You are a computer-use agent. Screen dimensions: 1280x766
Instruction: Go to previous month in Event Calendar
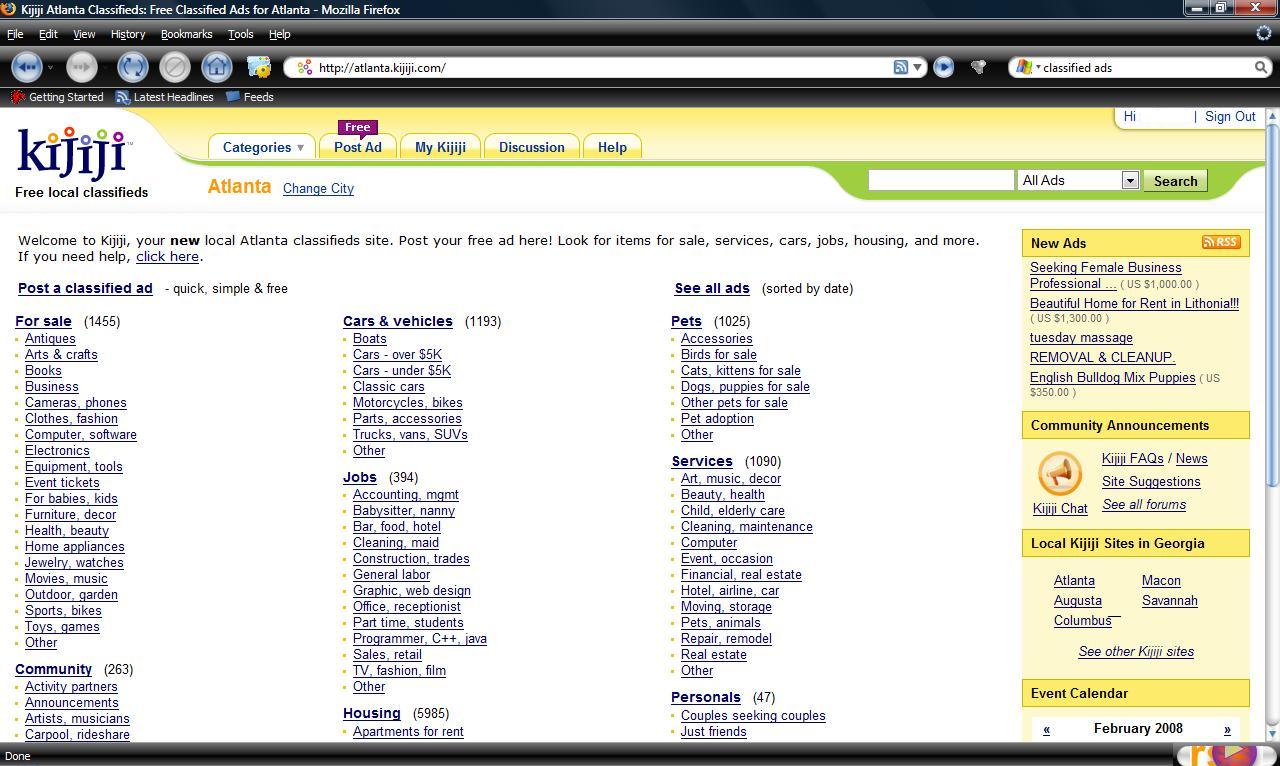click(1046, 729)
